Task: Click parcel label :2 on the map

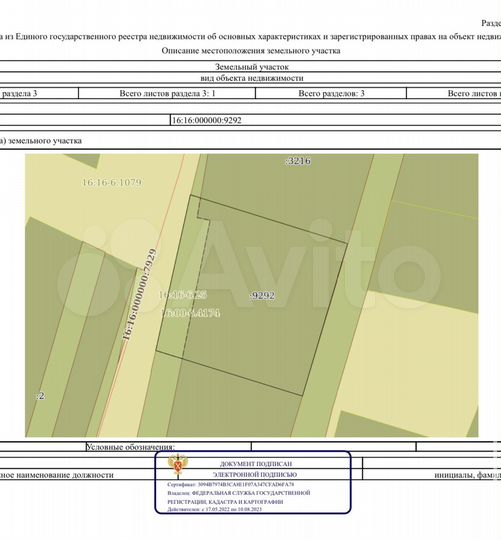Action: pyautogui.click(x=41, y=396)
